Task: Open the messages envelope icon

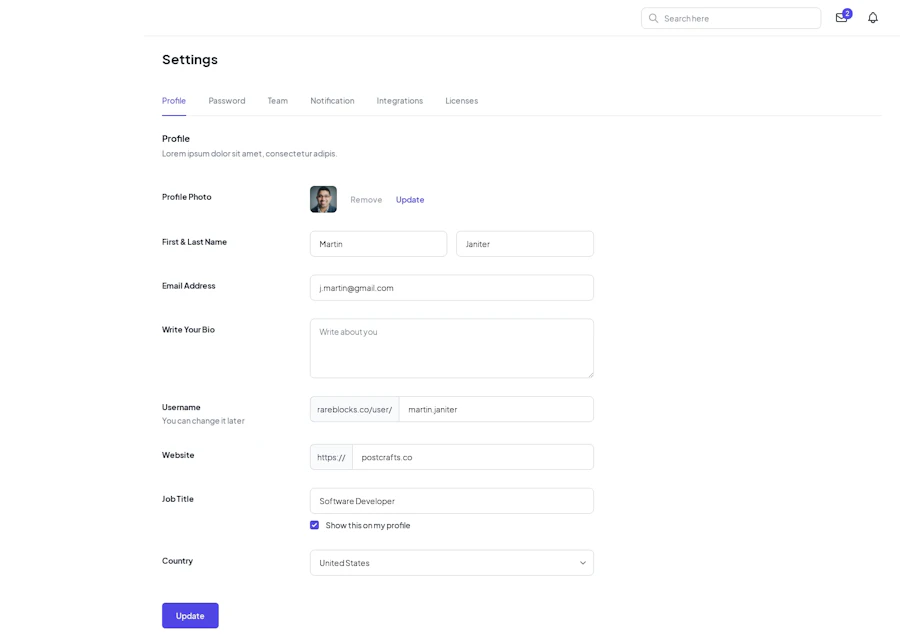Action: click(x=841, y=18)
